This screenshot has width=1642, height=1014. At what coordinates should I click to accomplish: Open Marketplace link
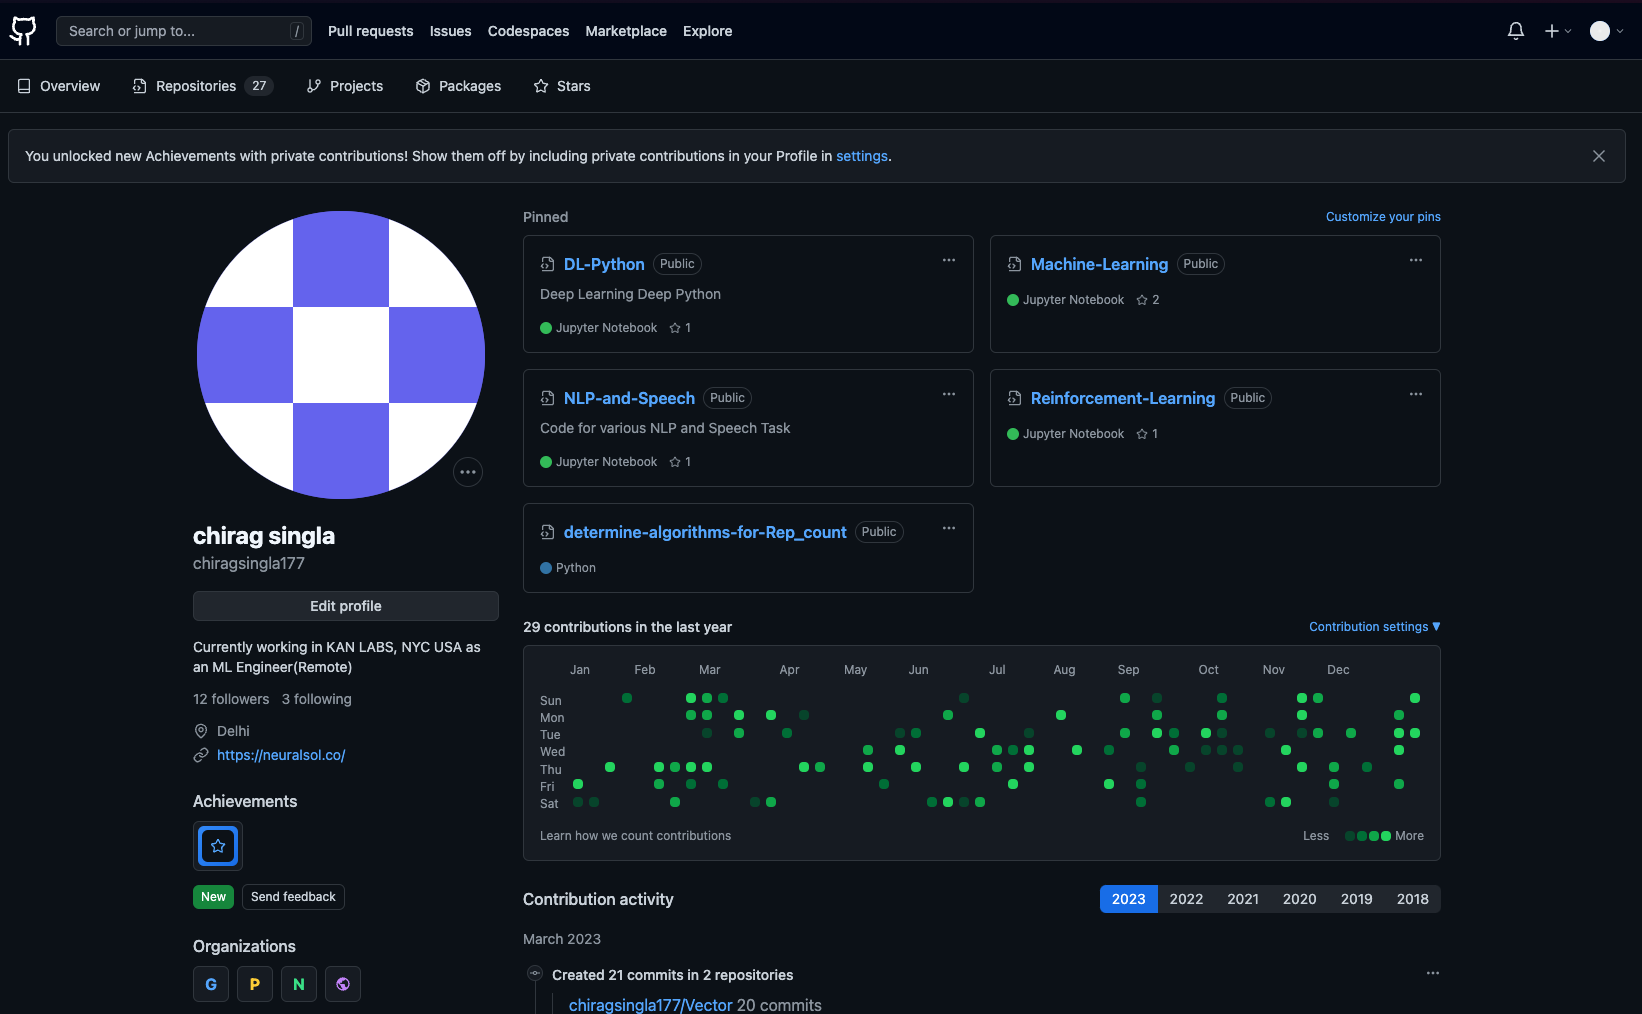coord(626,31)
